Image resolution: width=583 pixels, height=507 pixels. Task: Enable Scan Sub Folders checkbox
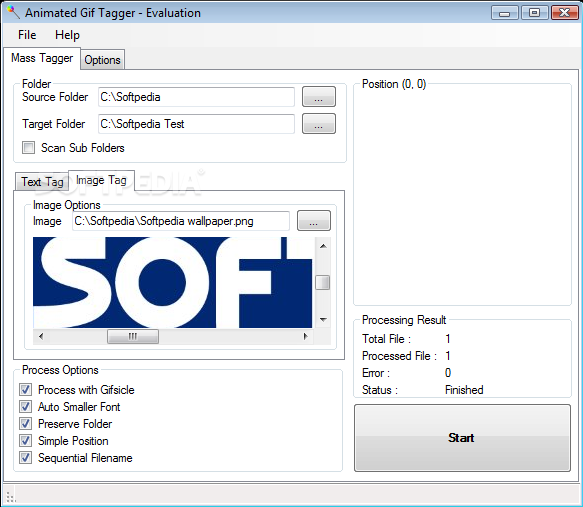28,148
